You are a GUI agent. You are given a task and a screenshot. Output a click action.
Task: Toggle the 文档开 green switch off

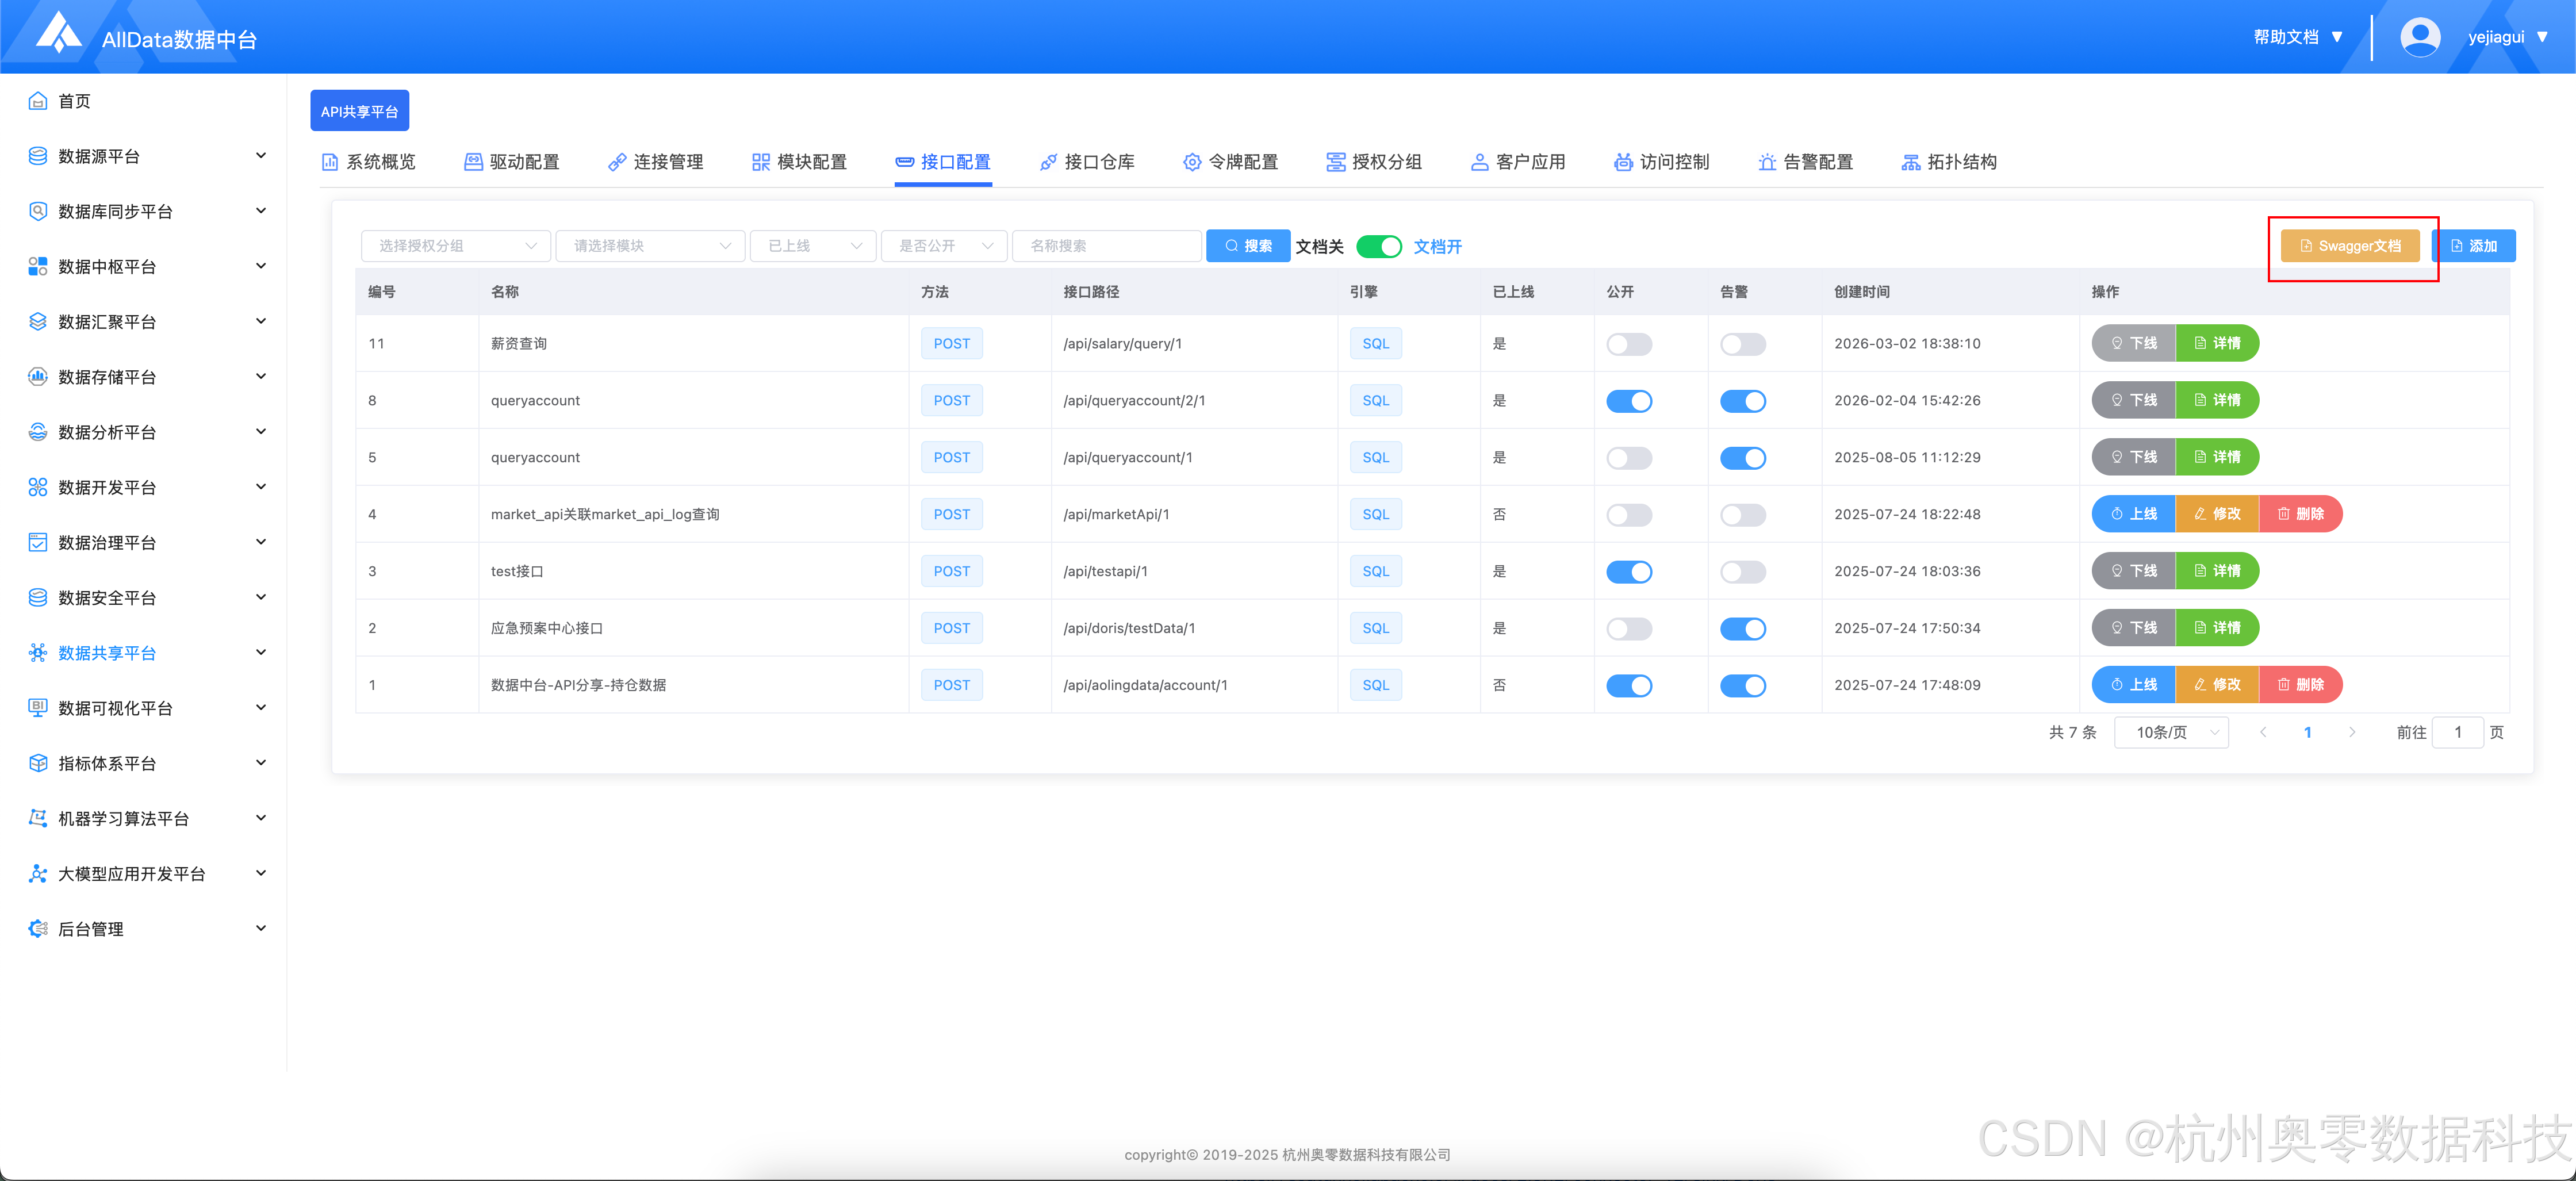[x=1378, y=246]
